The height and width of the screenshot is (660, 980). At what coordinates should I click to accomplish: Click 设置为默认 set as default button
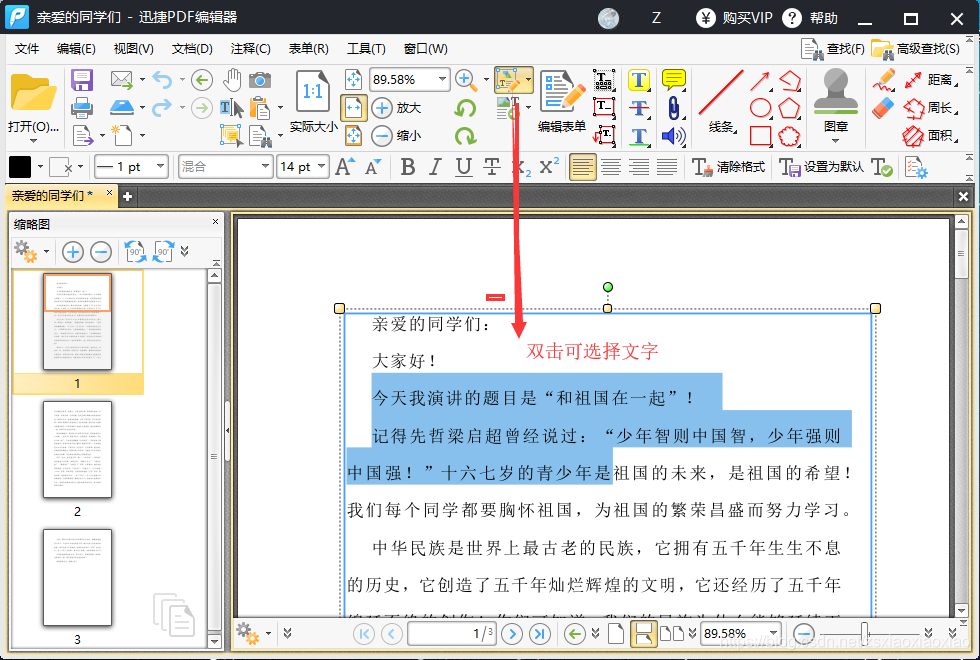coord(822,167)
